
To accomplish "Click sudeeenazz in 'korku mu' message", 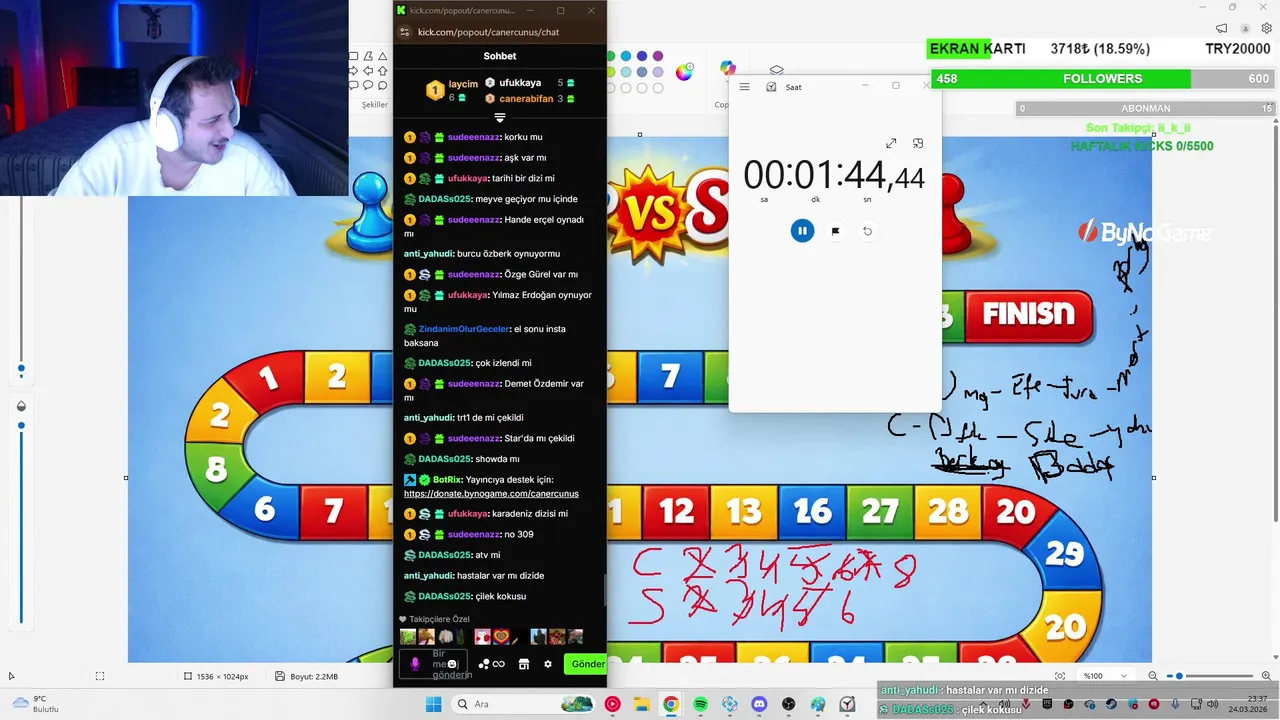I will tap(473, 137).
